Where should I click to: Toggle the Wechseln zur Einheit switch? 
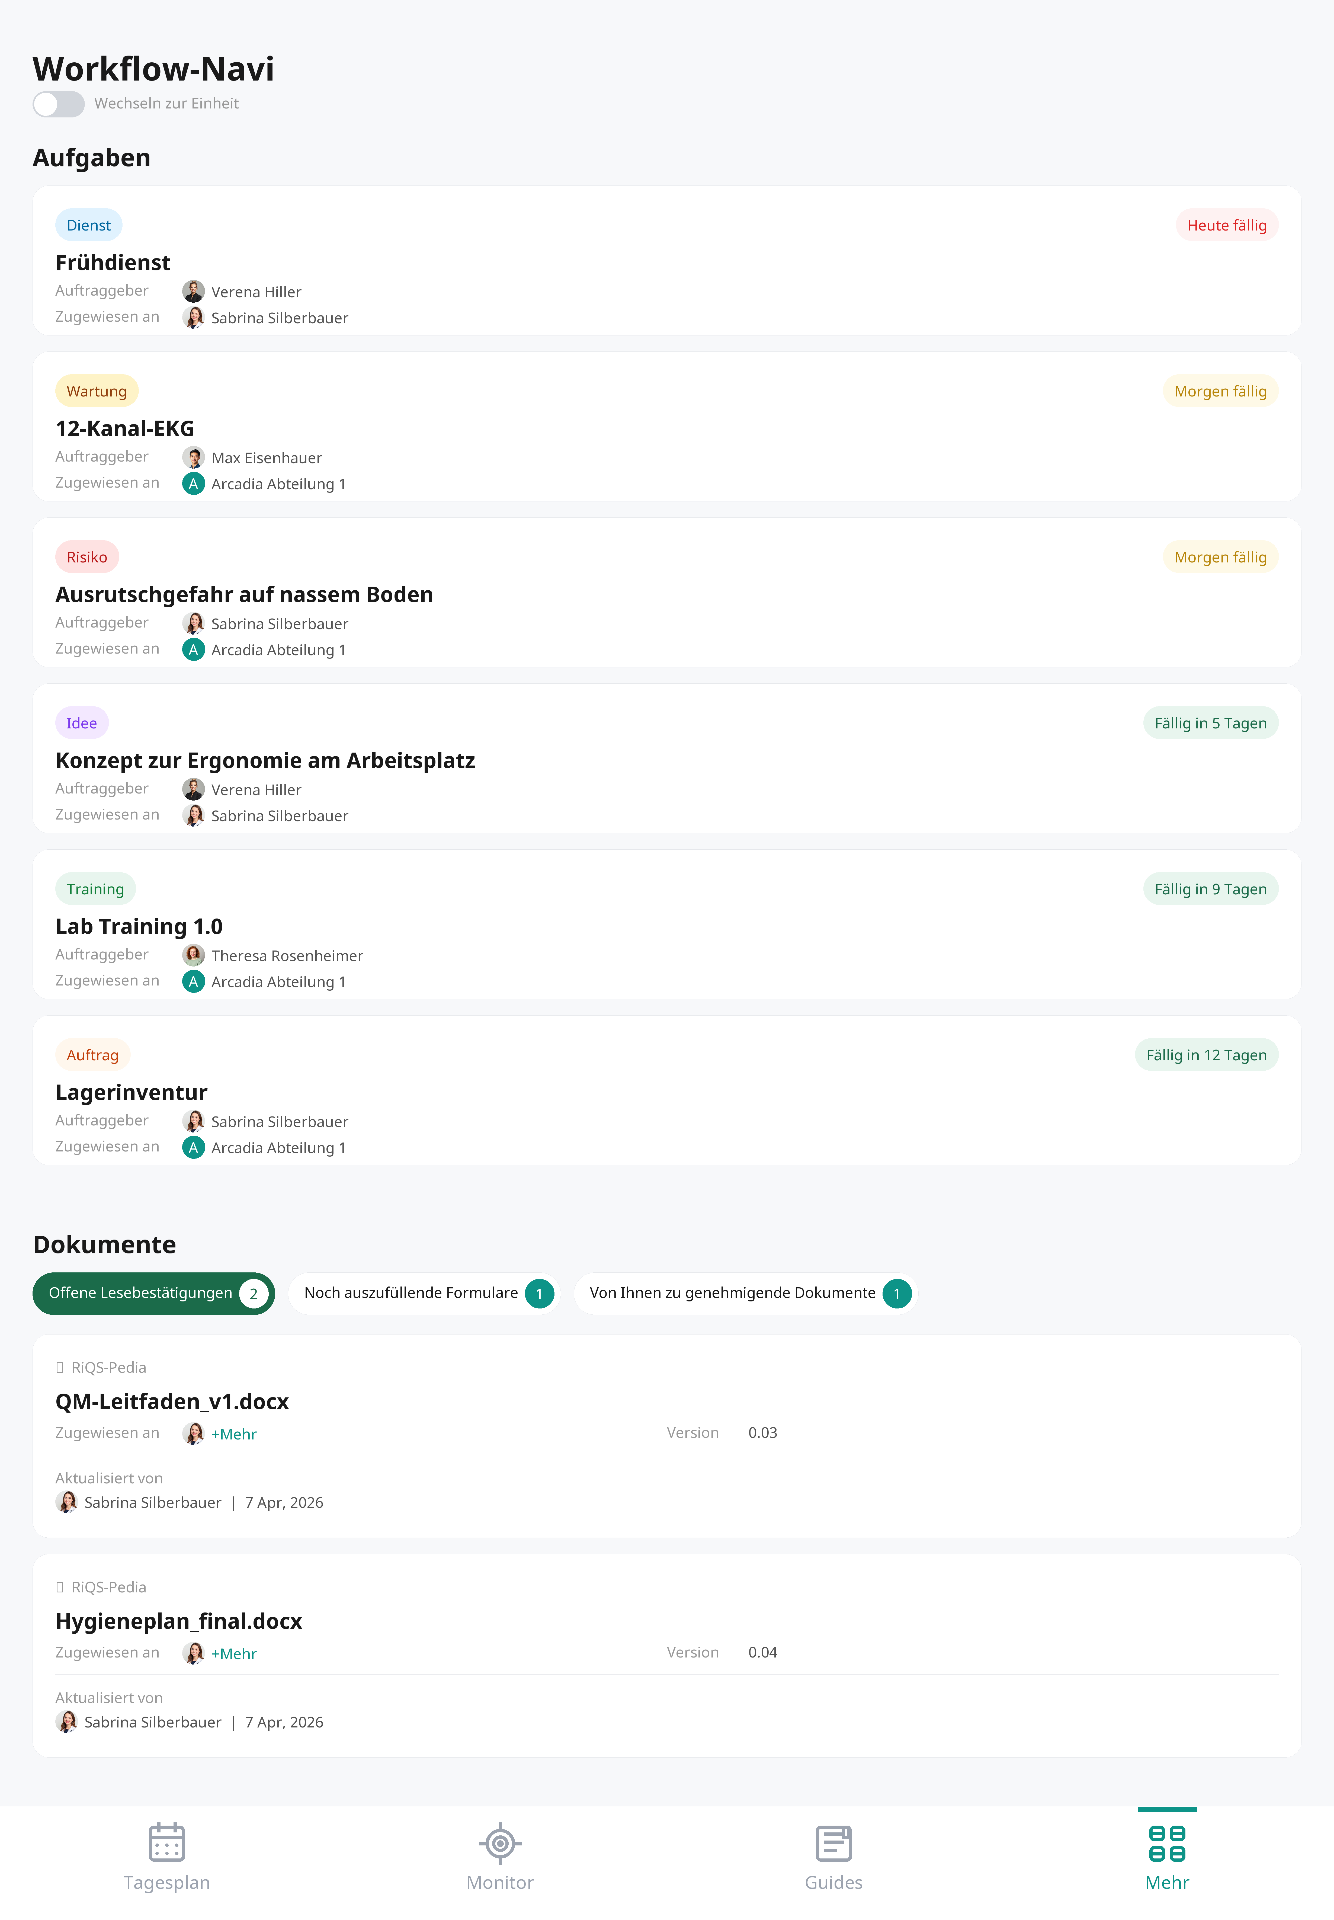(x=59, y=104)
